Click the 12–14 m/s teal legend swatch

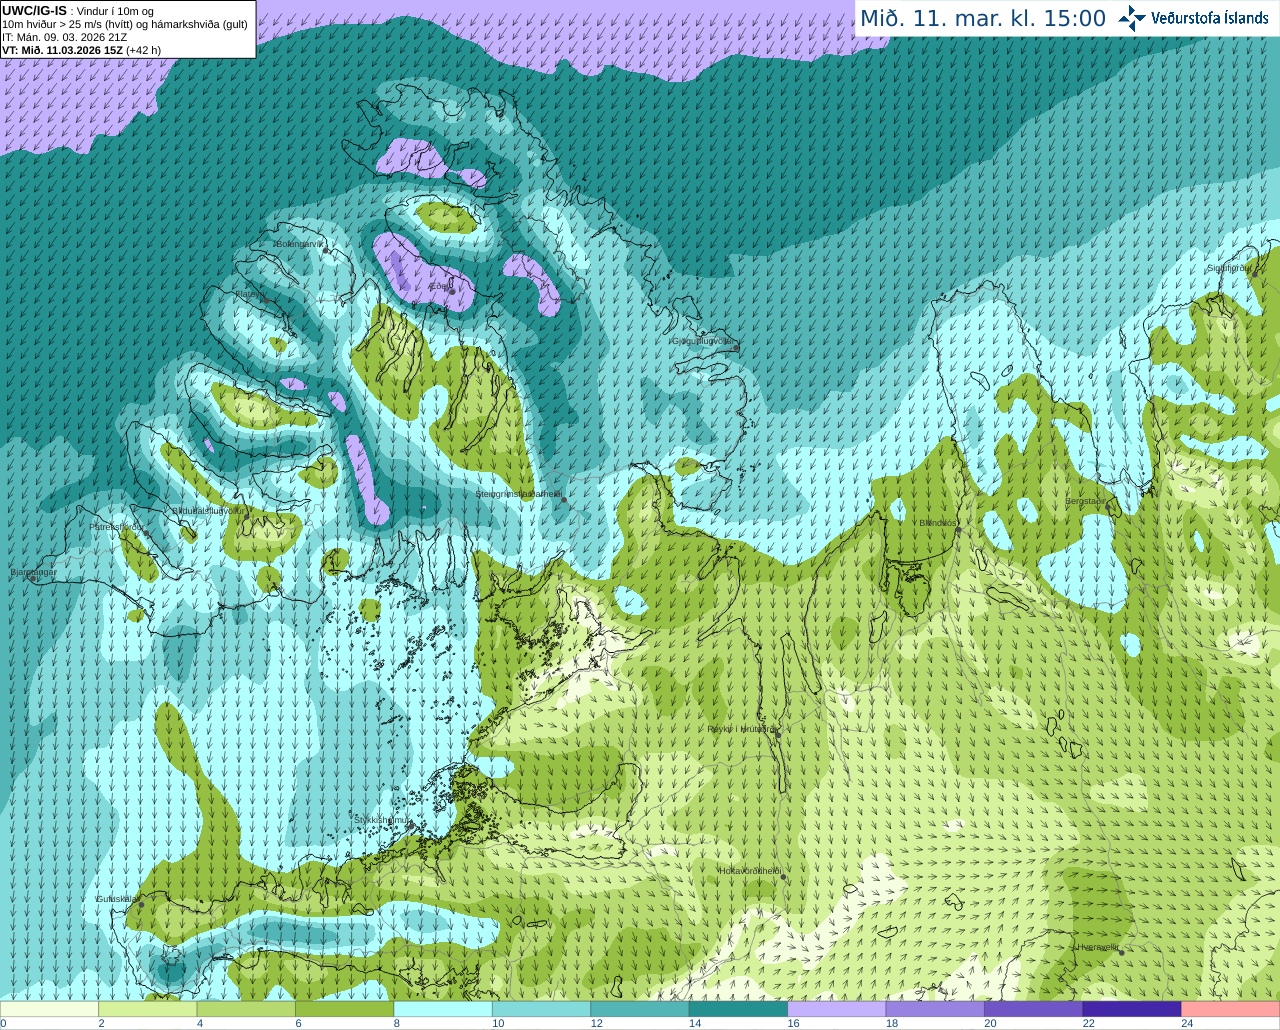click(640, 1009)
